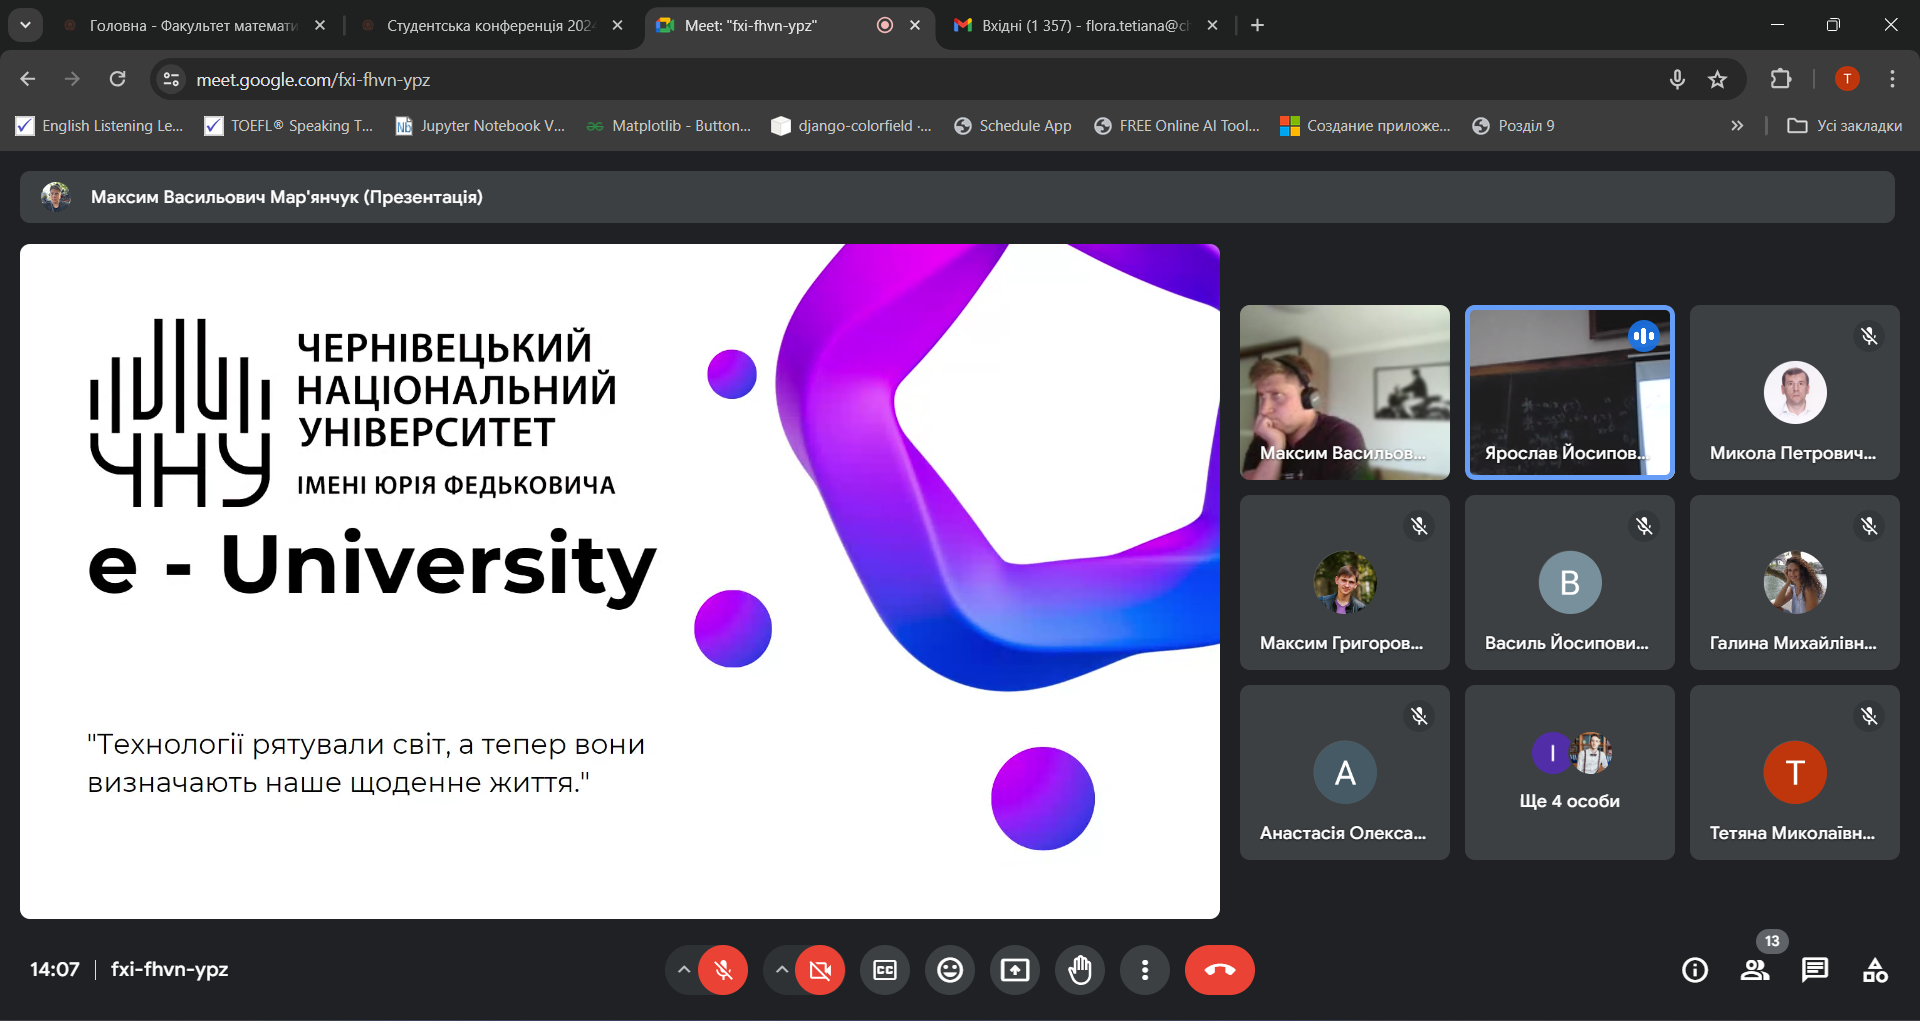Bookmark this page with star icon
This screenshot has width=1920, height=1021.
click(1717, 79)
